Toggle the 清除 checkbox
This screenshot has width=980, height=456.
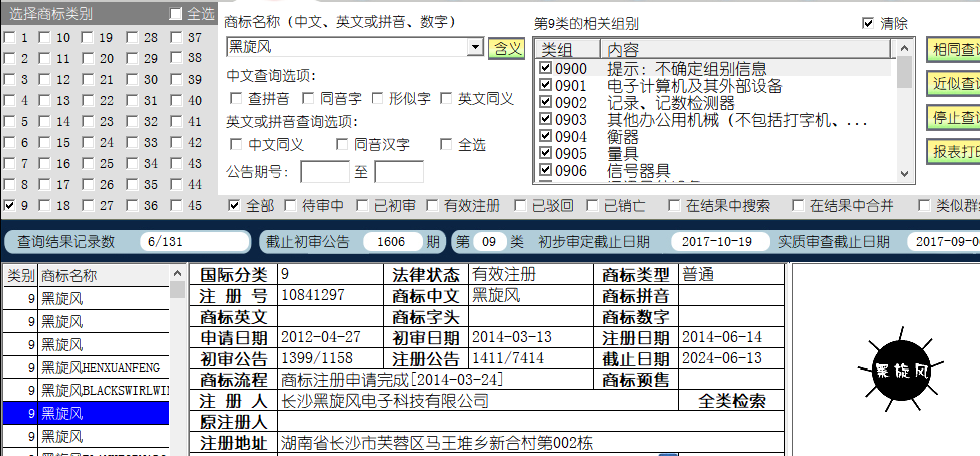click(x=868, y=23)
